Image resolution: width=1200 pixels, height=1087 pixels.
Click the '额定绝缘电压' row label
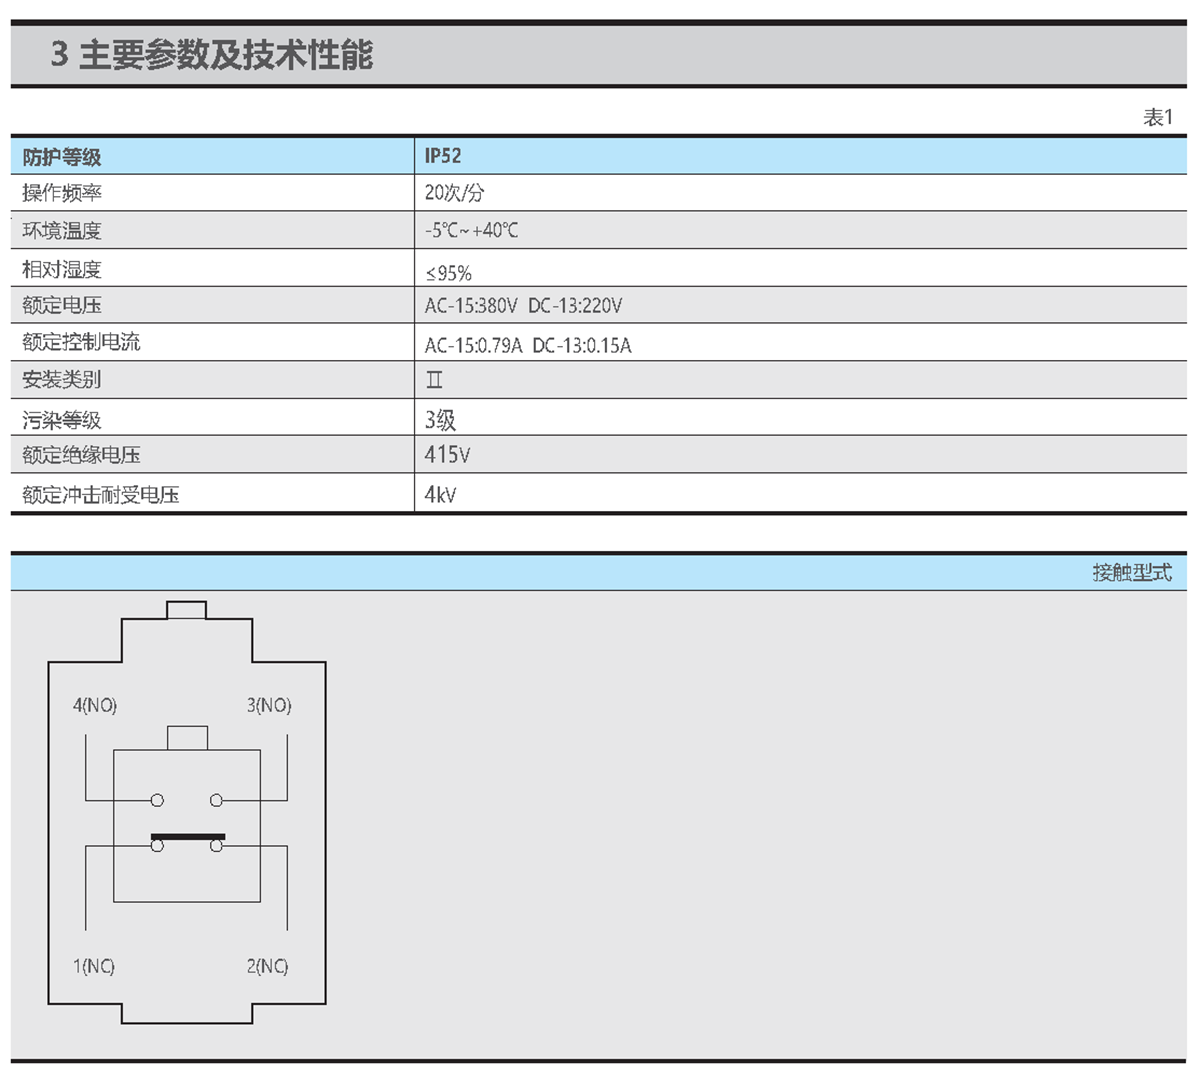click(x=81, y=455)
